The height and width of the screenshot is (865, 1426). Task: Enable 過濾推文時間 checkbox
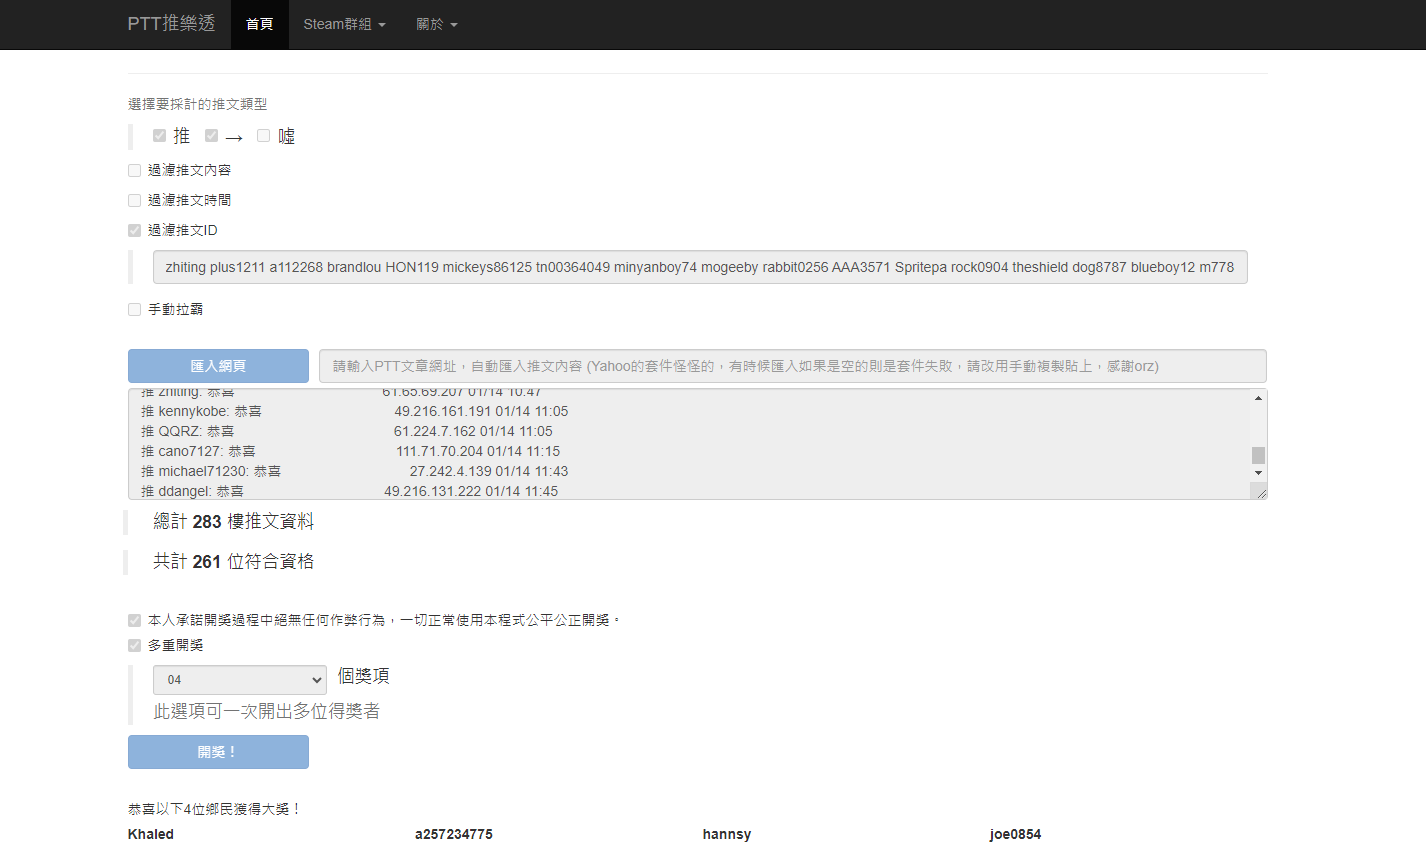point(134,201)
